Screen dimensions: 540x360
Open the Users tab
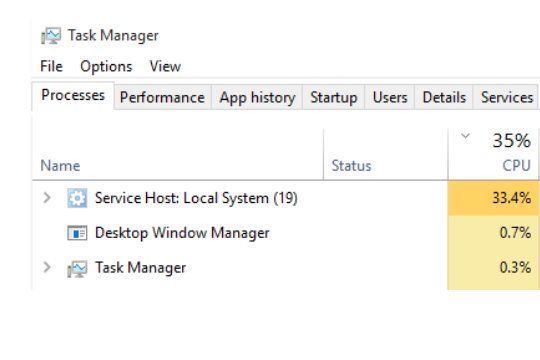pyautogui.click(x=390, y=97)
